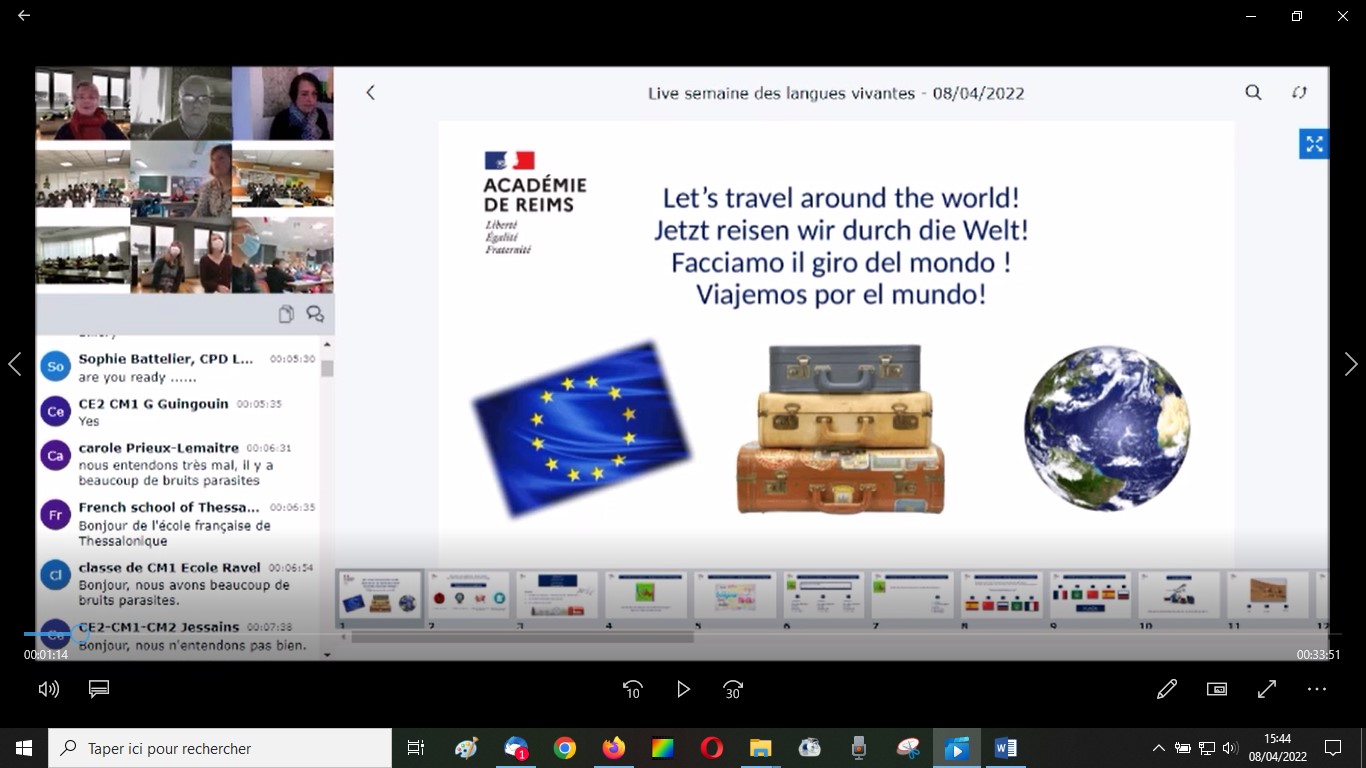
Task: Open Opera browser from taskbar
Action: pyautogui.click(x=712, y=748)
